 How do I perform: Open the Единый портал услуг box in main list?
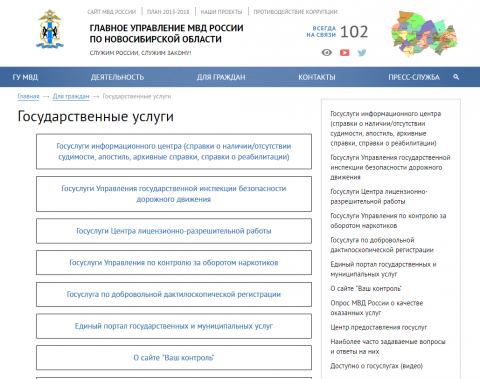174,326
